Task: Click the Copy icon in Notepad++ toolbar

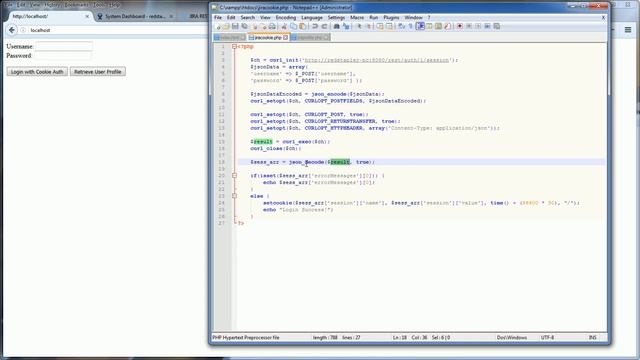Action: point(293,27)
